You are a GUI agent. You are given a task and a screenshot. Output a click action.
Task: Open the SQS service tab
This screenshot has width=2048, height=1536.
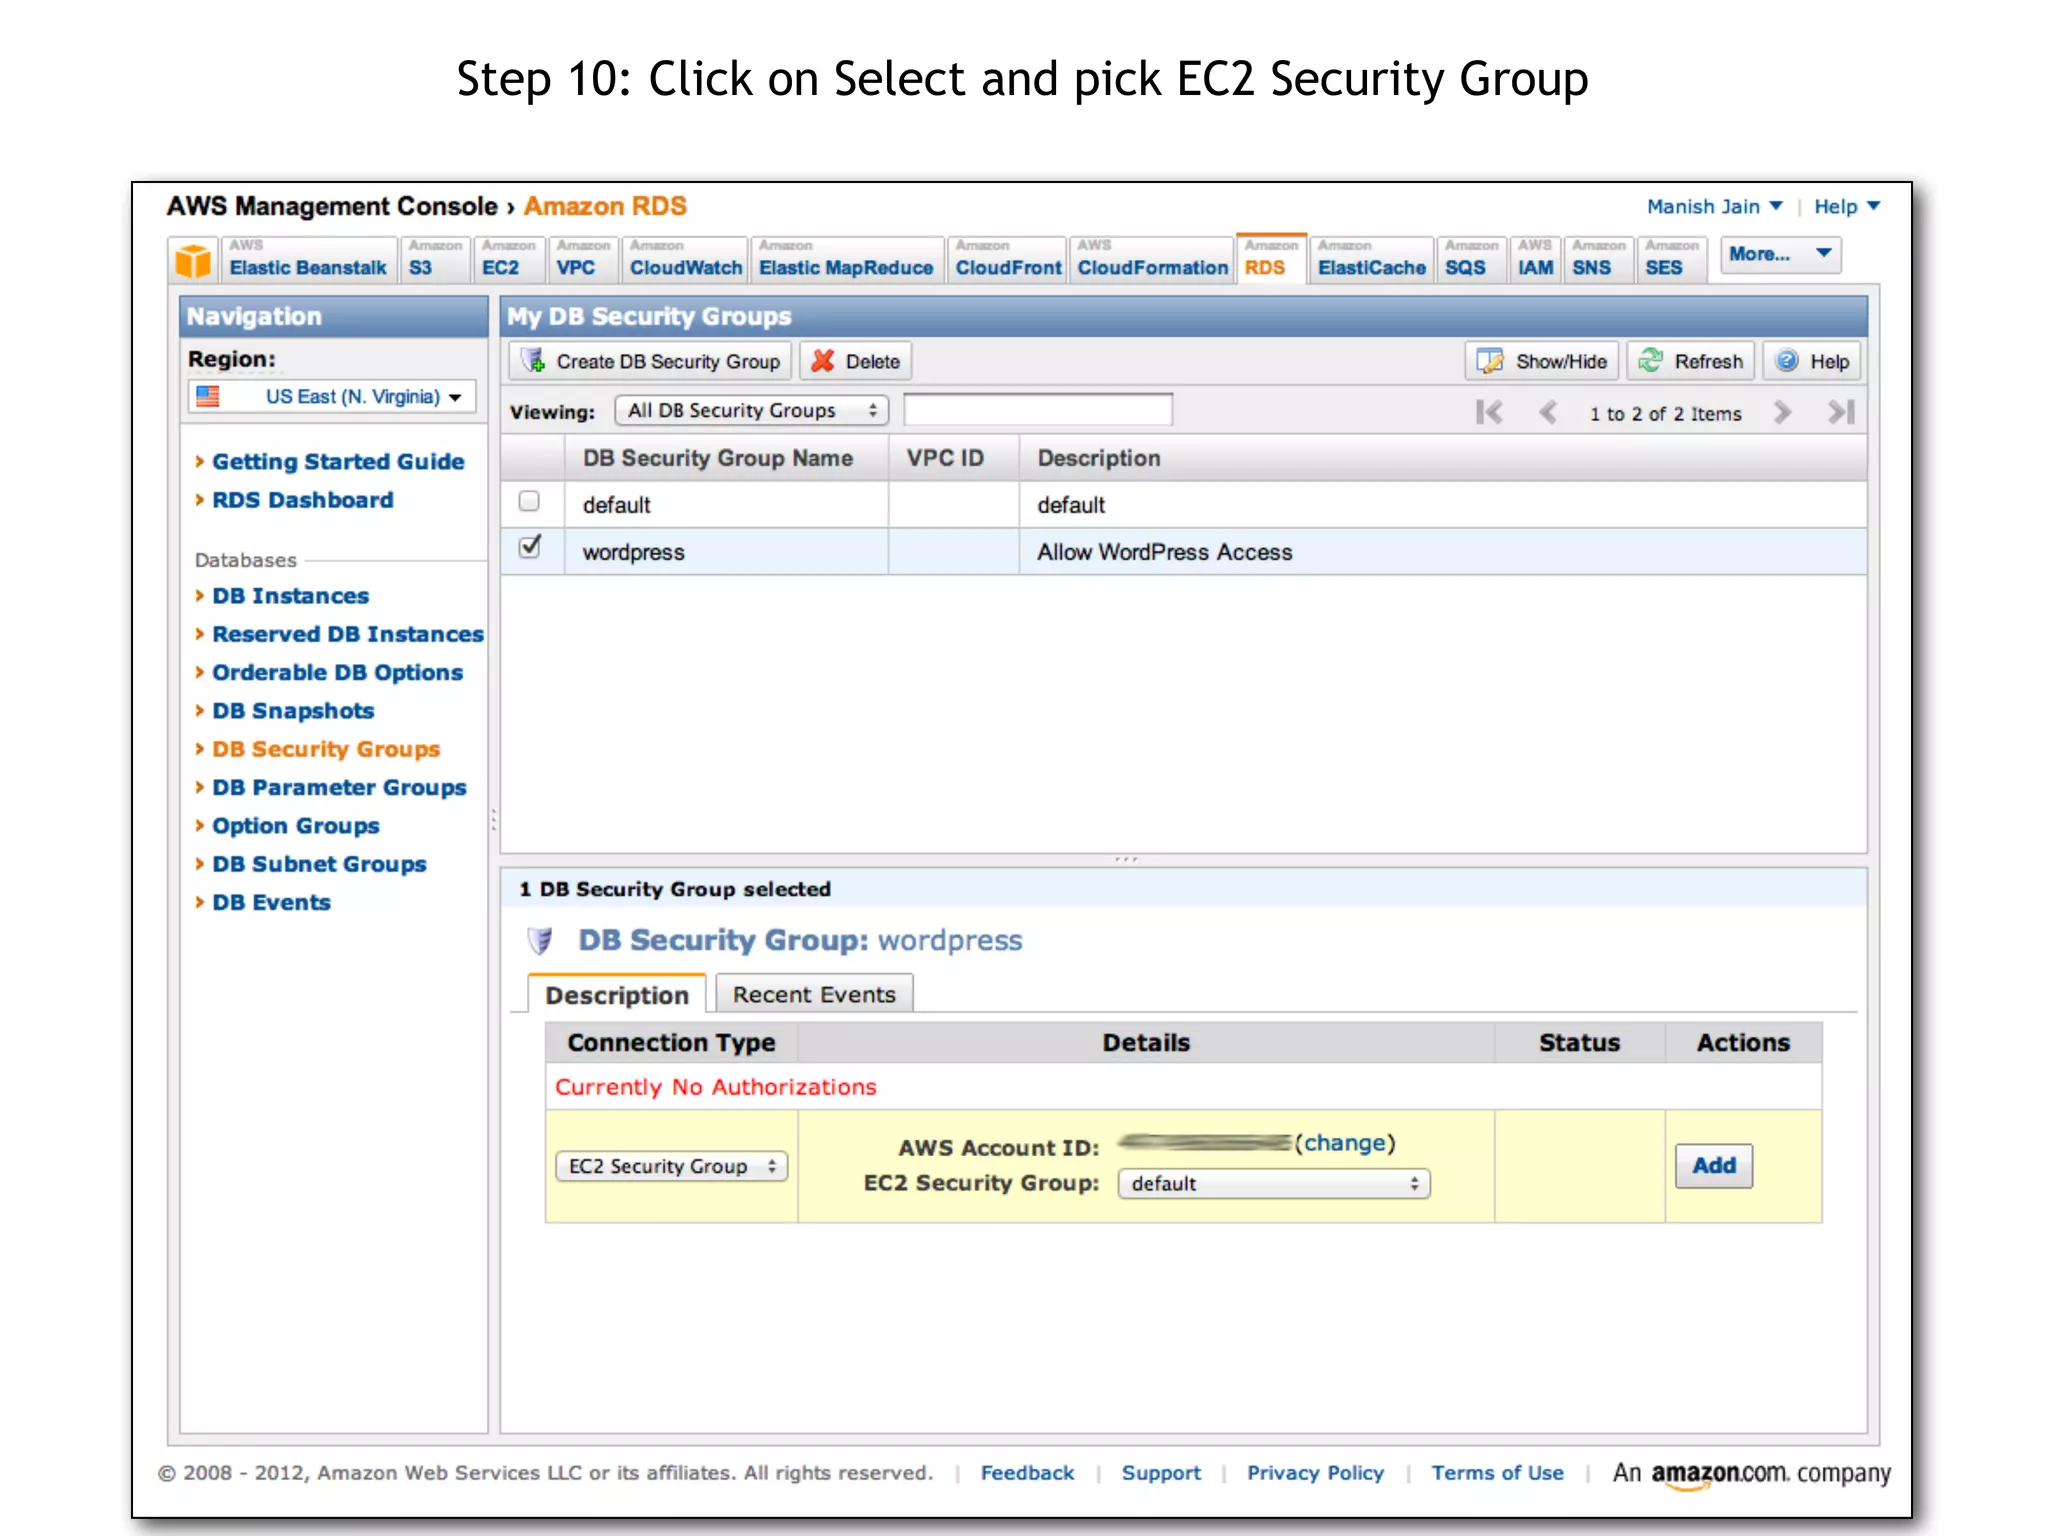pos(1471,259)
